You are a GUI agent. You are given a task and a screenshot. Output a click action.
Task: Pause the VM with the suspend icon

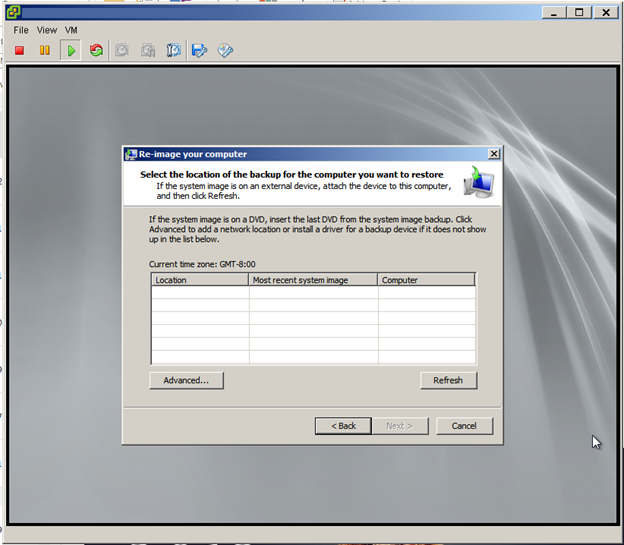(x=45, y=51)
